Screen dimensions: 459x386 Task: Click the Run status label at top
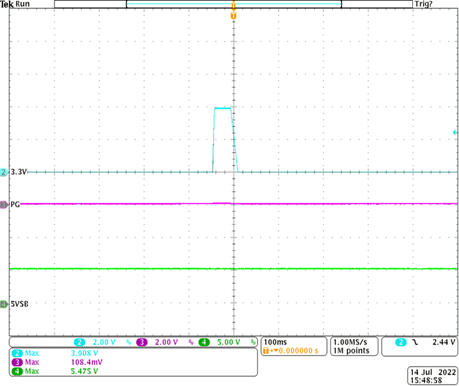22,4
